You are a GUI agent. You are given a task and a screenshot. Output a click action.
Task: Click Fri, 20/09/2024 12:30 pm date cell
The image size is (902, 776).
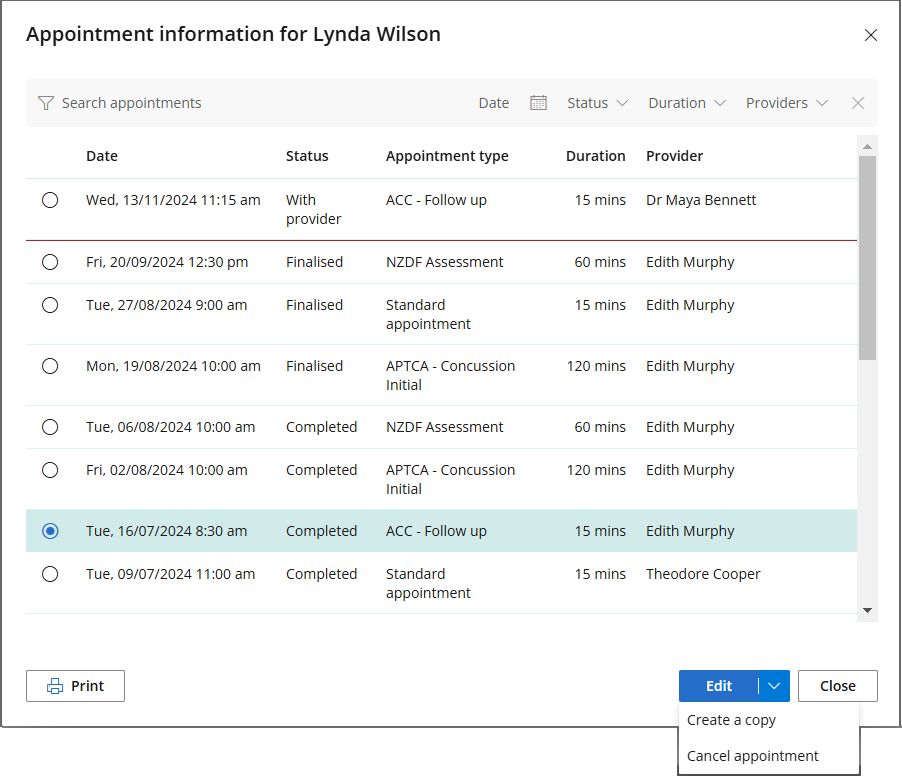[x=167, y=262]
